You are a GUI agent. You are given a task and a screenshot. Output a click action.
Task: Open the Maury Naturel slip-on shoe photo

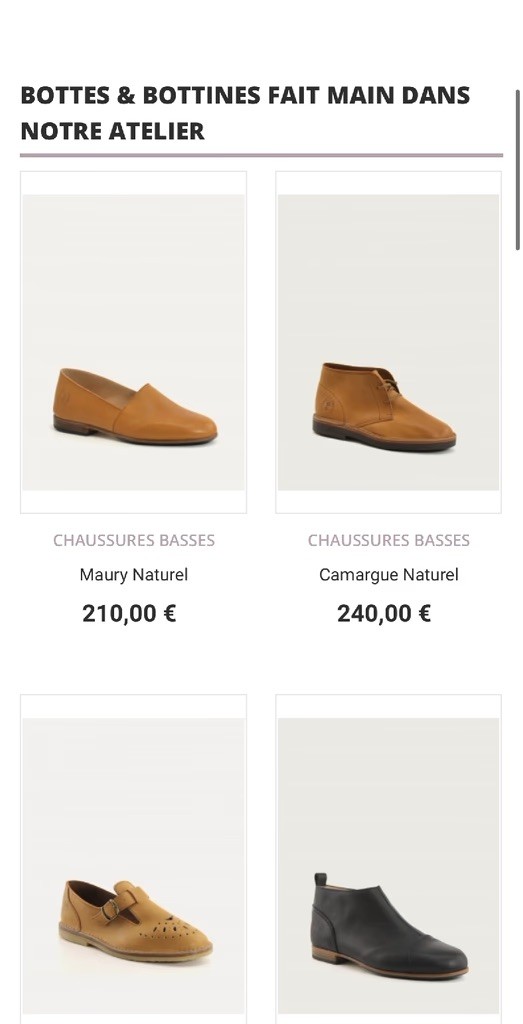pos(134,342)
